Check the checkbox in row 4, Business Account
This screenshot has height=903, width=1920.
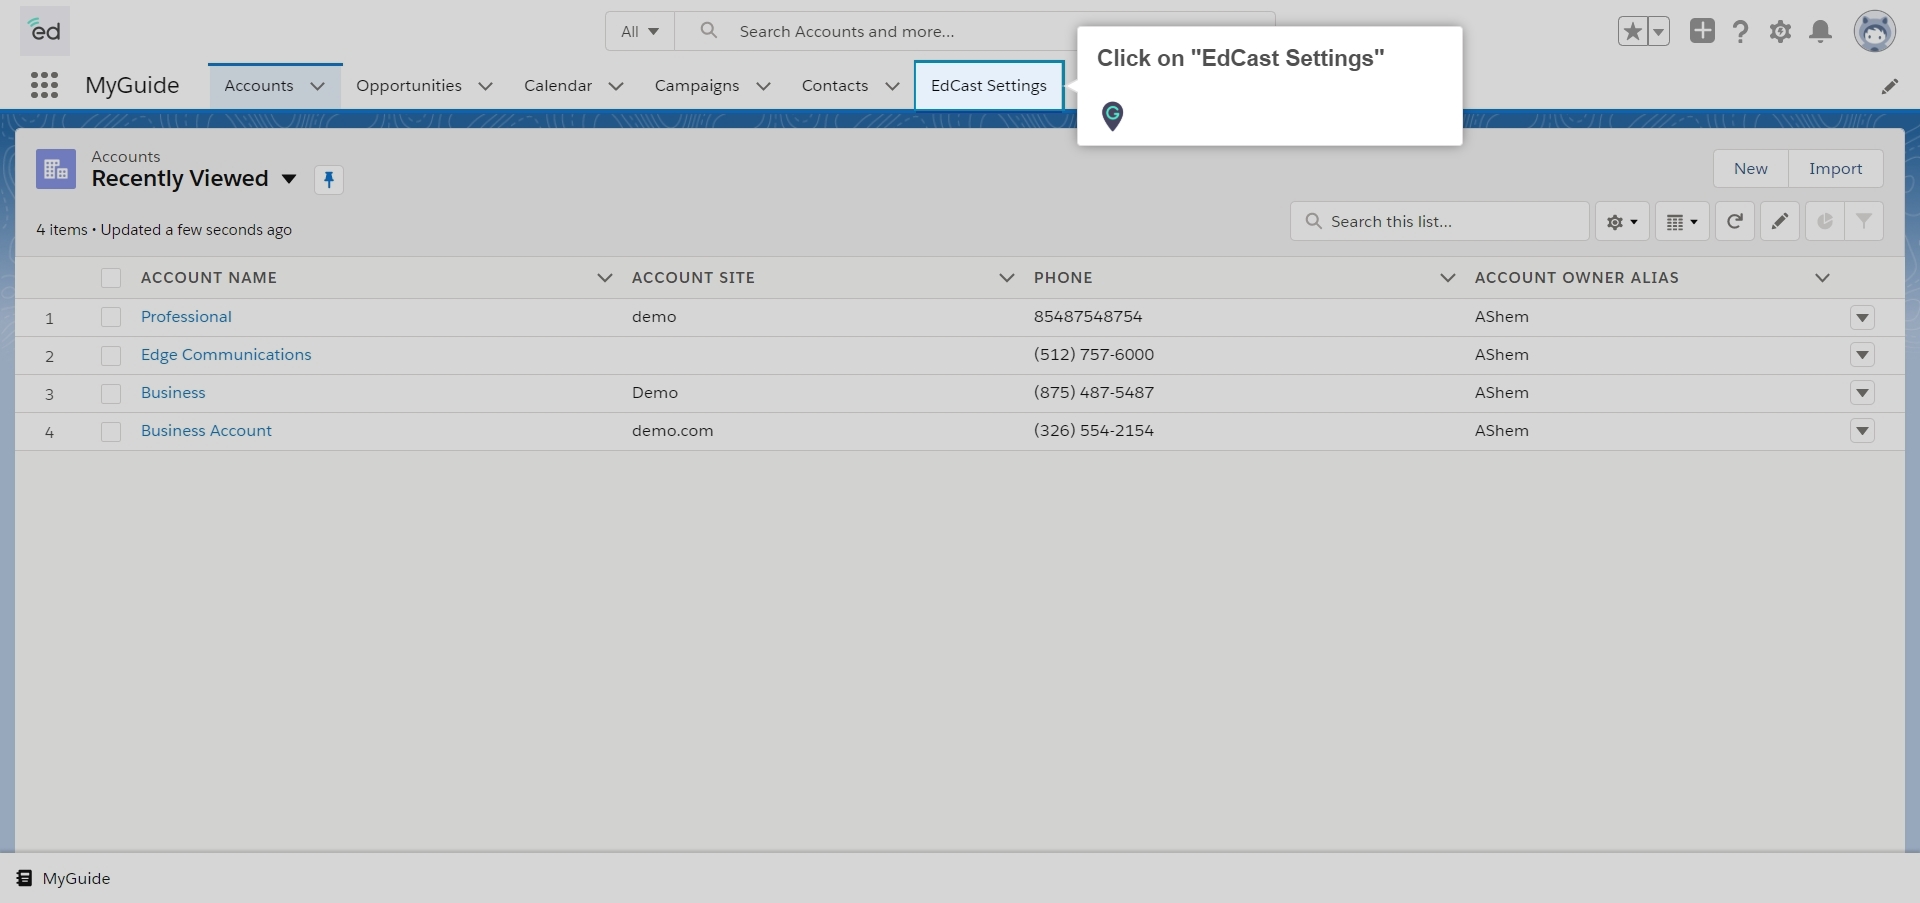[x=111, y=431]
